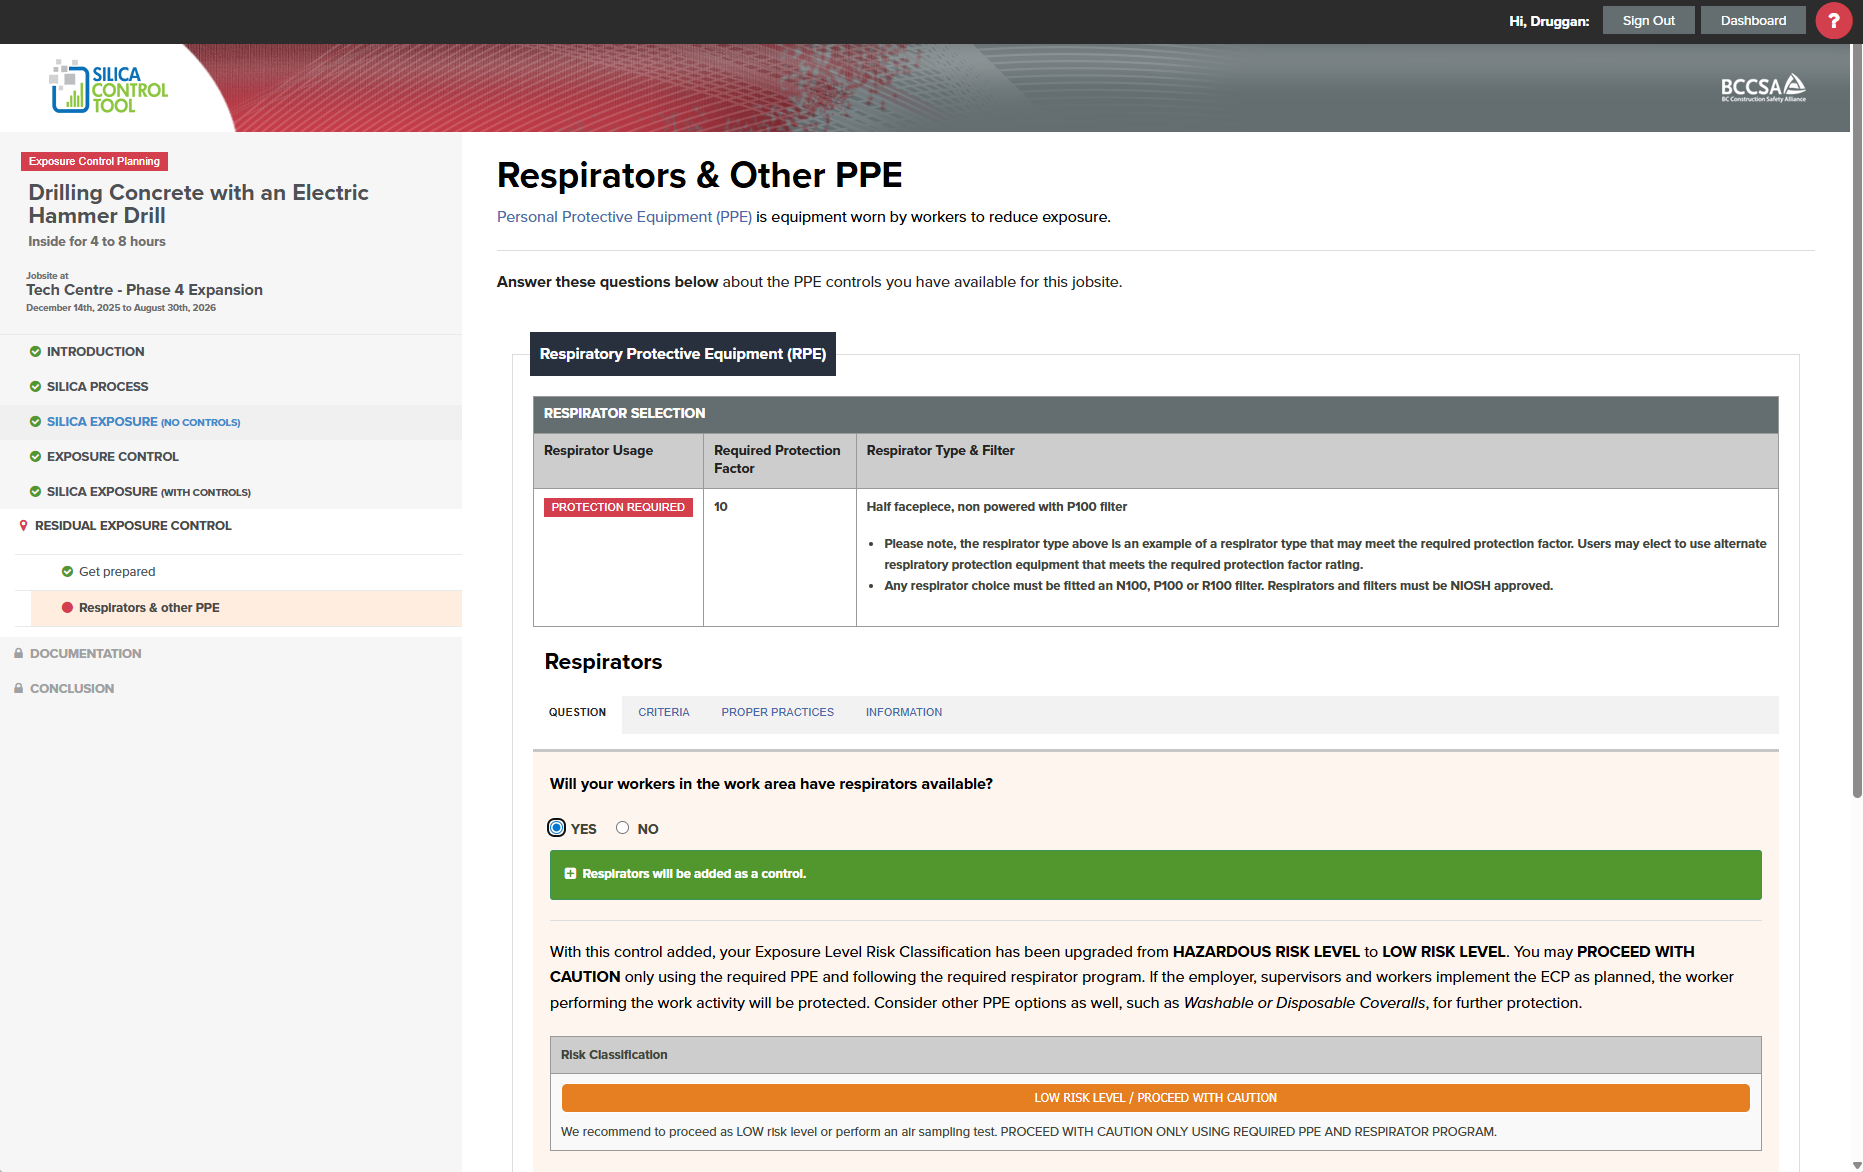The width and height of the screenshot is (1863, 1172).
Task: Click the Sign Out button
Action: (1648, 21)
